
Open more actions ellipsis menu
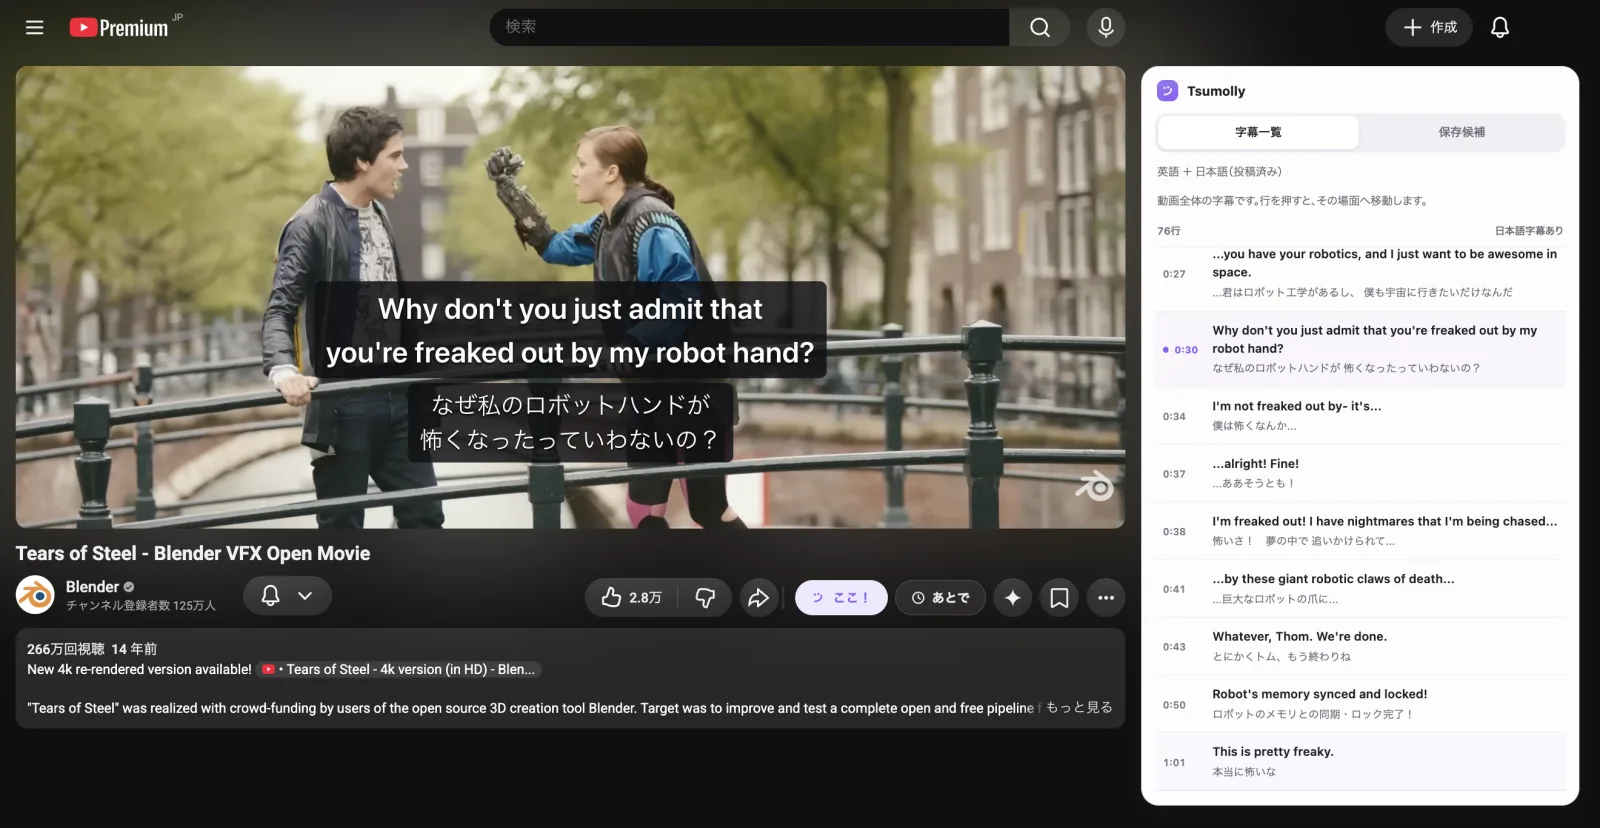tap(1106, 598)
